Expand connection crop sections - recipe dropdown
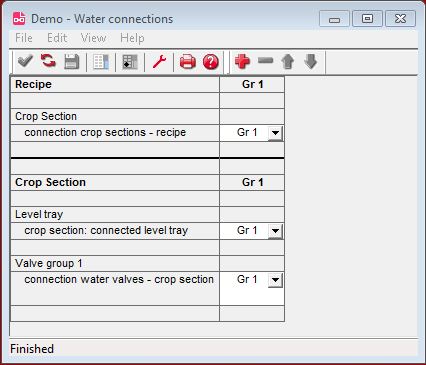Viewport: 426px width, 365px height. tap(275, 133)
